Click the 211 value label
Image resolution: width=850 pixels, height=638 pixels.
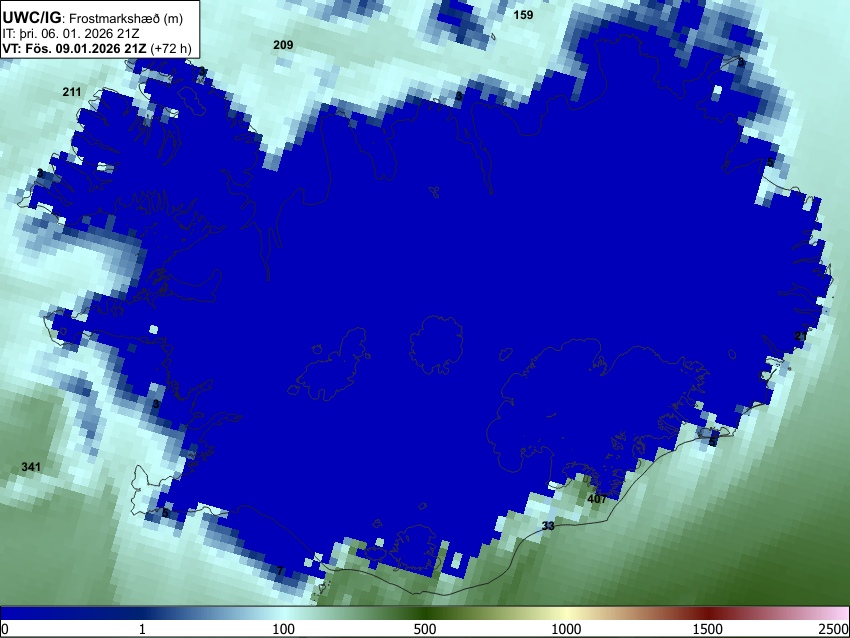(x=72, y=92)
